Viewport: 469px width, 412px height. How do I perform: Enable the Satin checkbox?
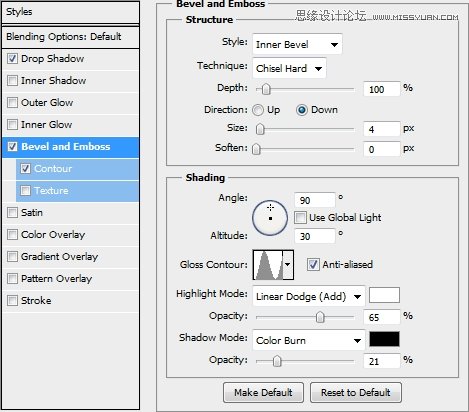point(12,213)
